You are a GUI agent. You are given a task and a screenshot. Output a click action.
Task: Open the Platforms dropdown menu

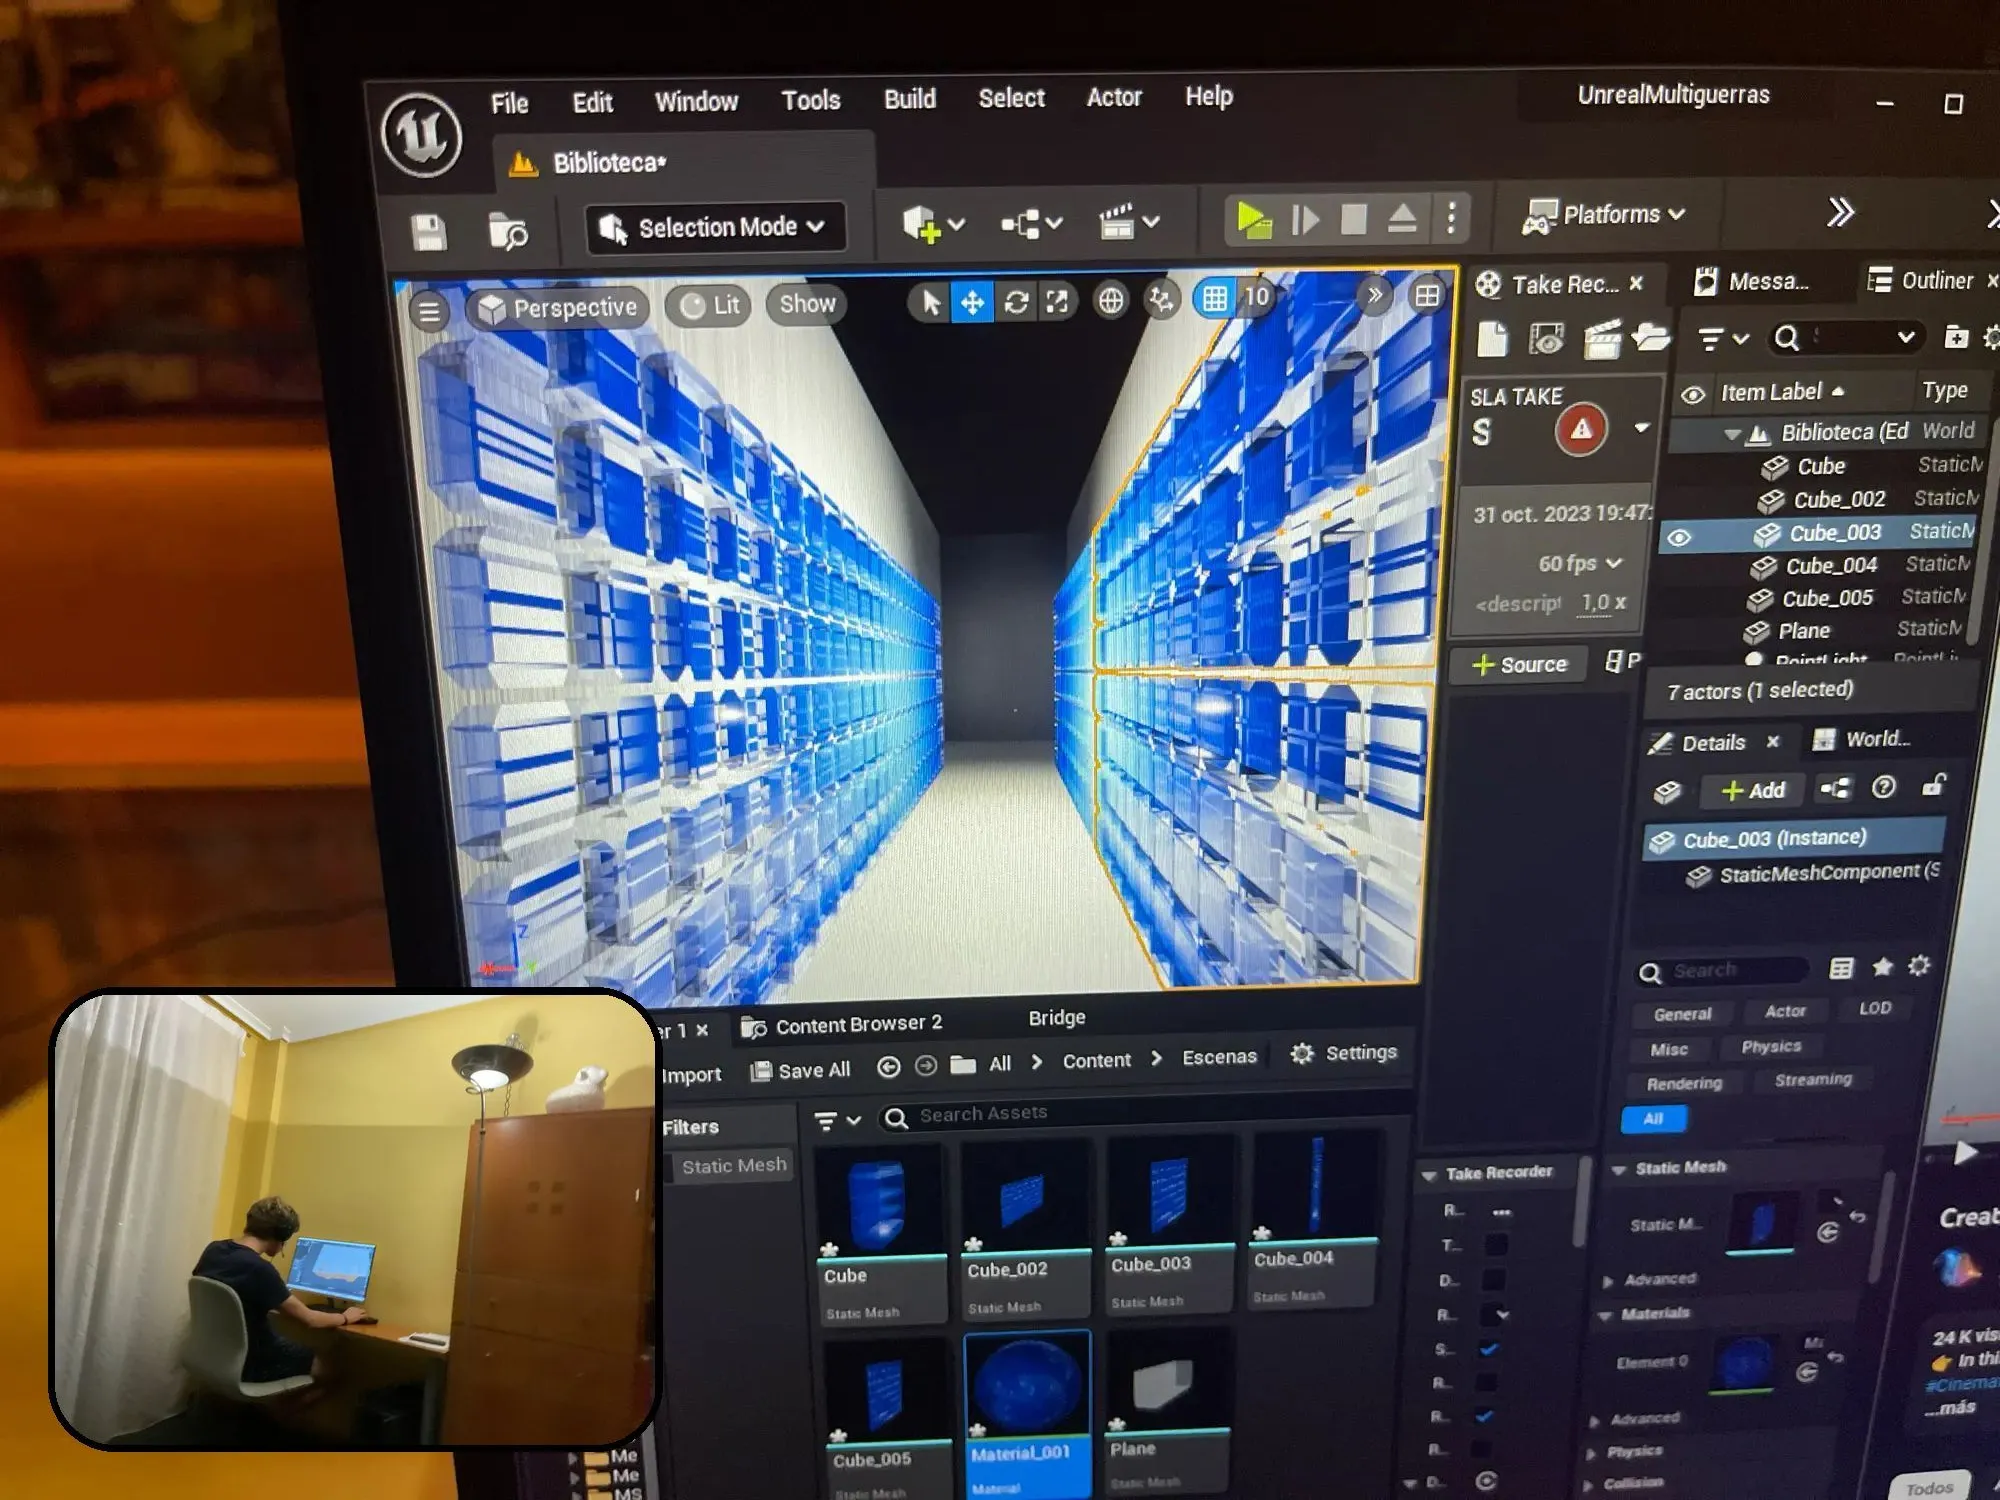tap(1603, 215)
